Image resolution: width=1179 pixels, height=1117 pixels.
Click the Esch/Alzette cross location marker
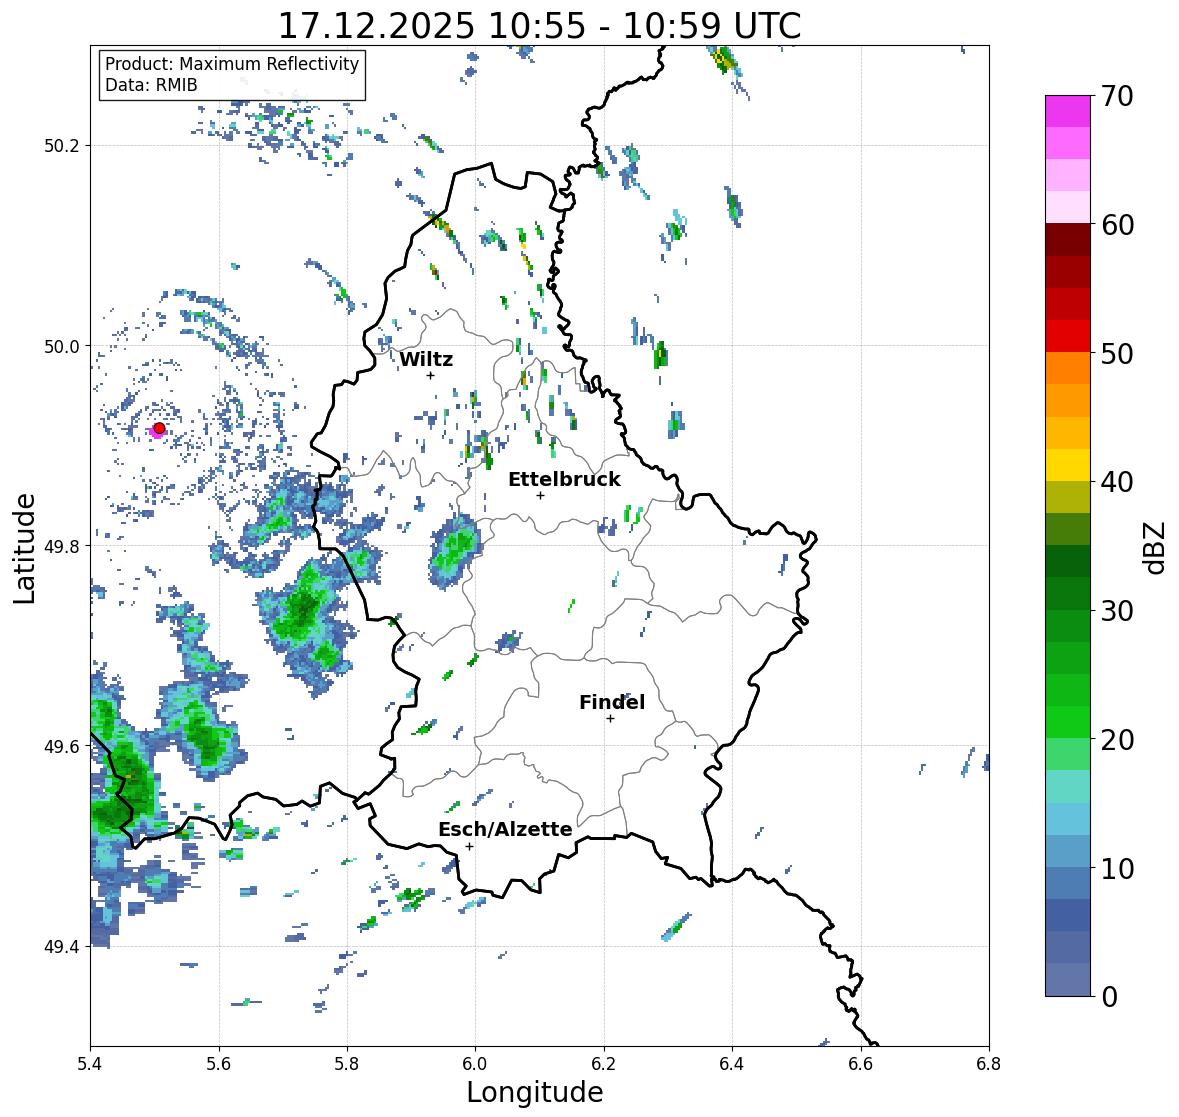469,846
